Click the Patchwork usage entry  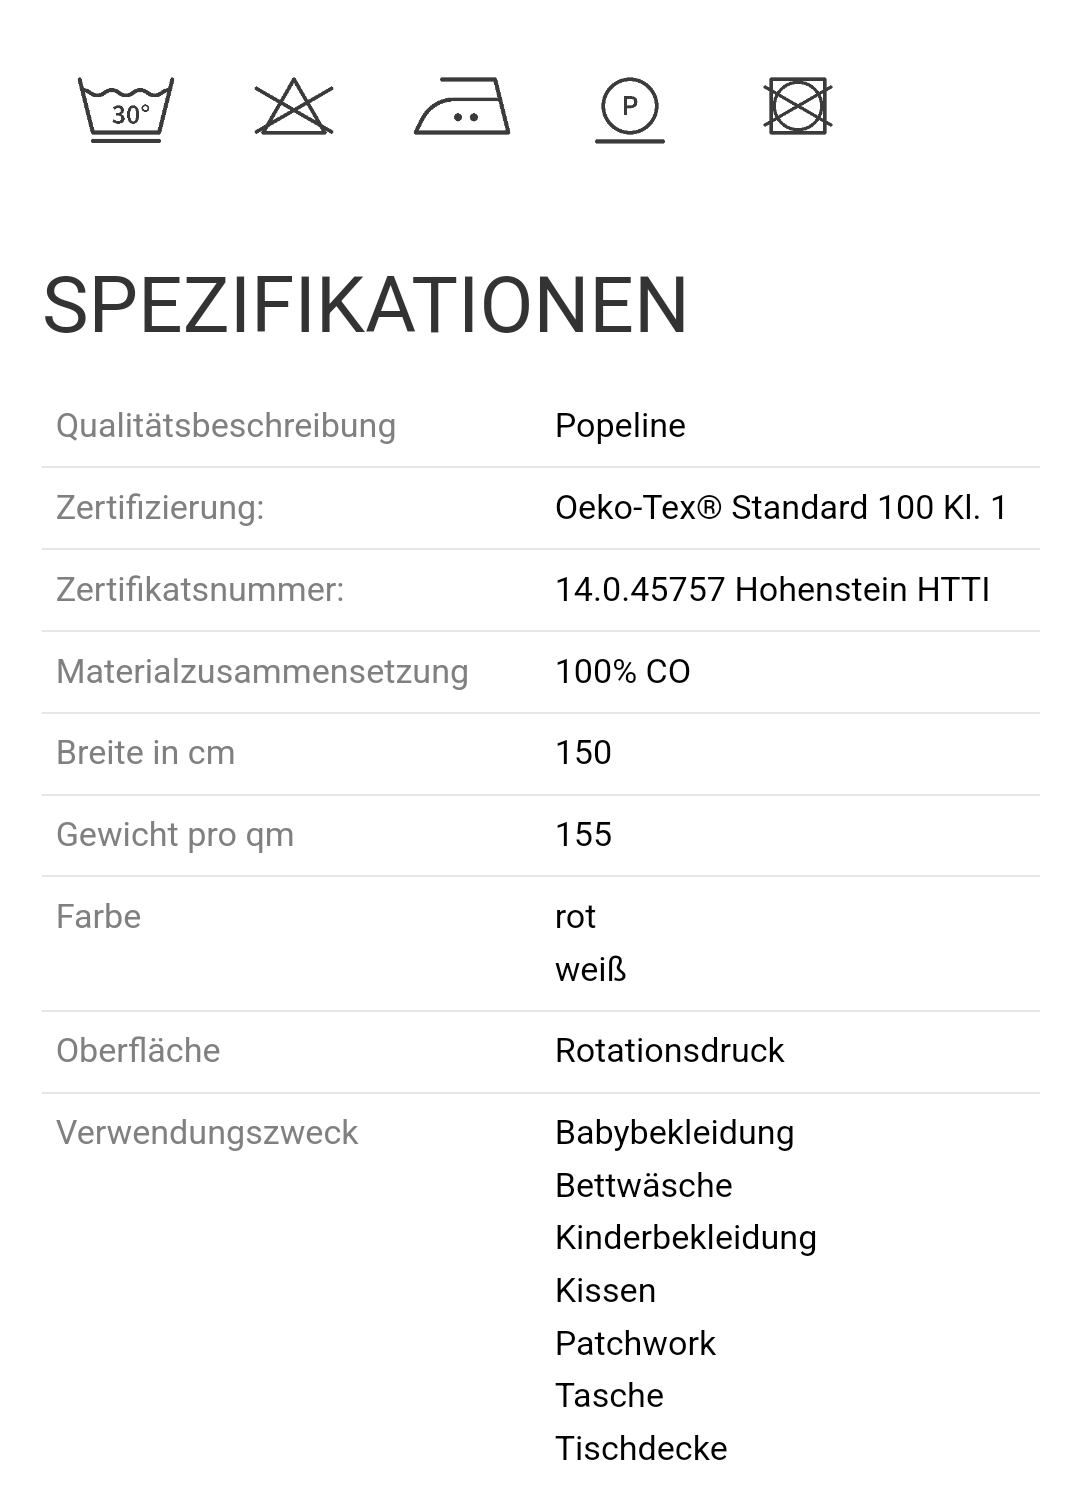tap(635, 1344)
